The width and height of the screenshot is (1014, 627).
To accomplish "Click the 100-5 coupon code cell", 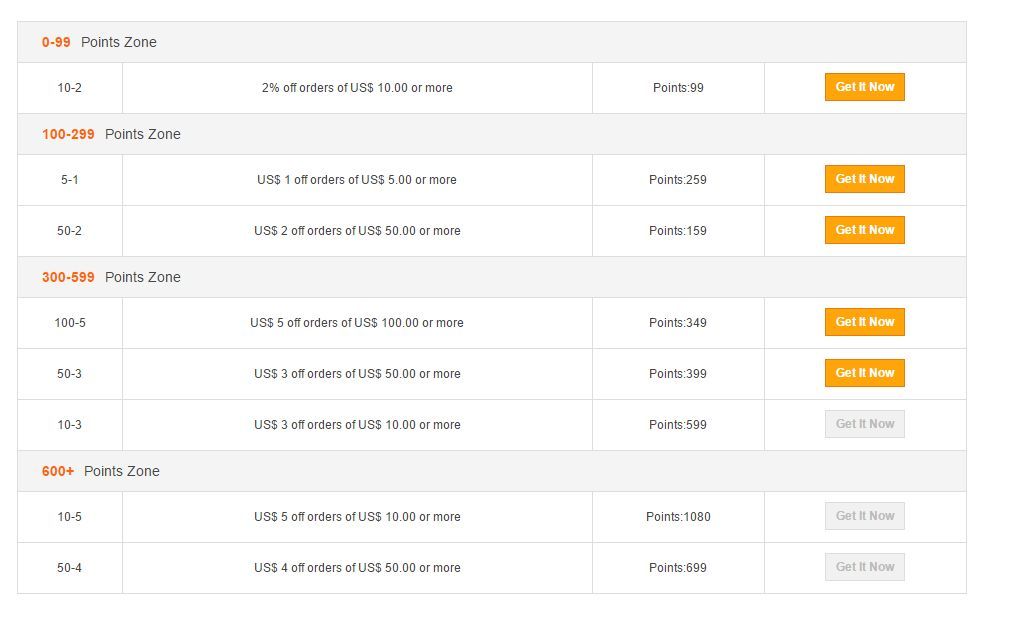I will tap(70, 323).
